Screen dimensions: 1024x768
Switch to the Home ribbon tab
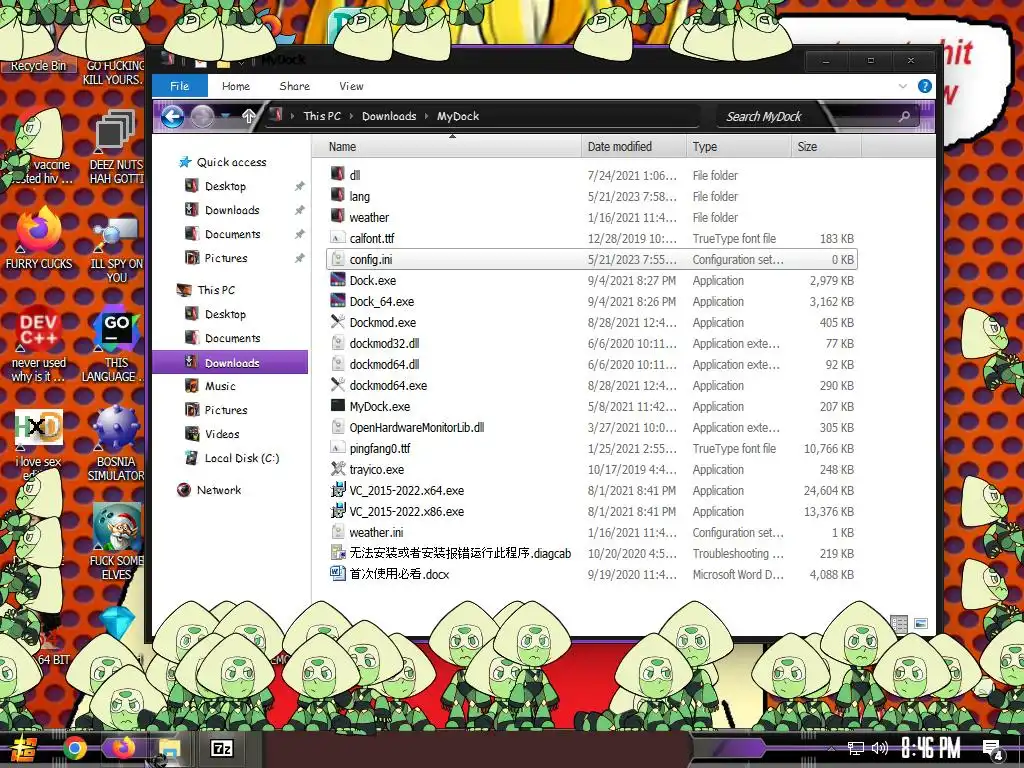236,86
